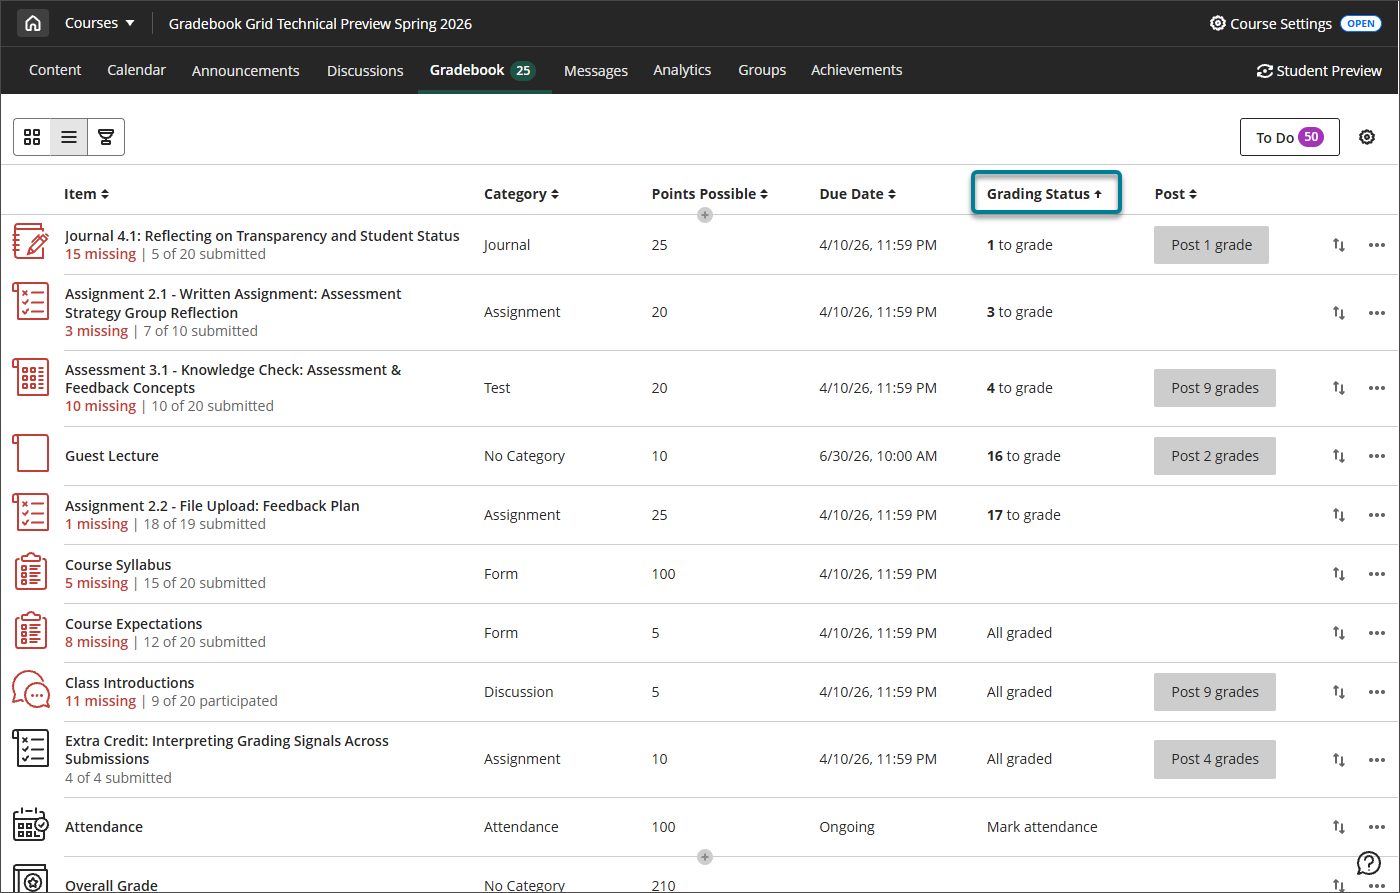Open gradebook settings gear icon
The width and height of the screenshot is (1400, 893).
pos(1367,138)
